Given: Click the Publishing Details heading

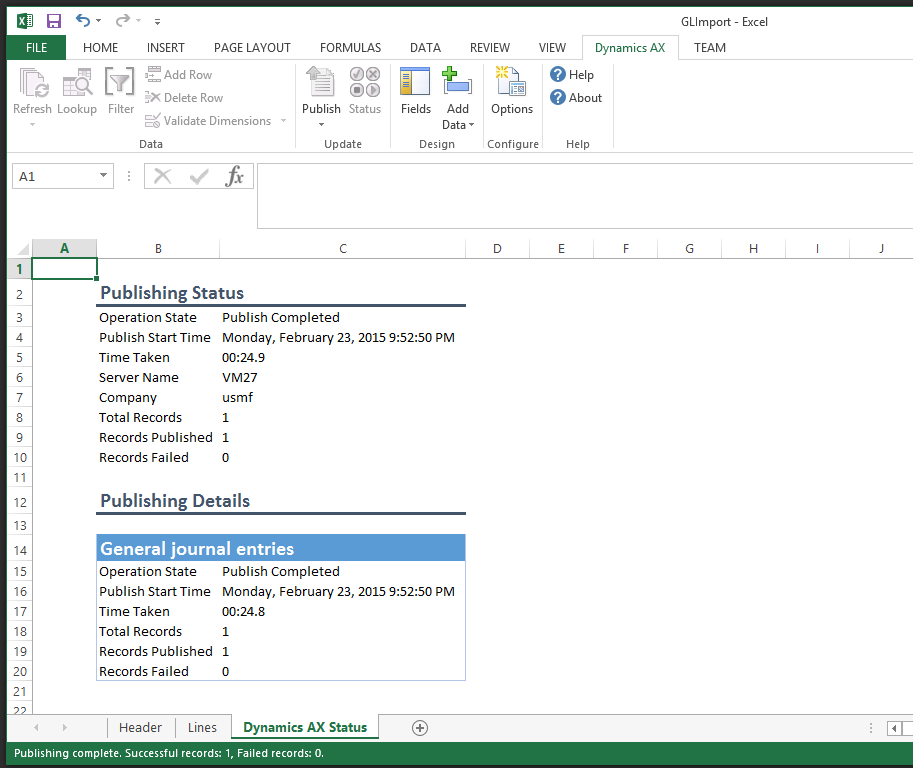Looking at the screenshot, I should 175,501.
